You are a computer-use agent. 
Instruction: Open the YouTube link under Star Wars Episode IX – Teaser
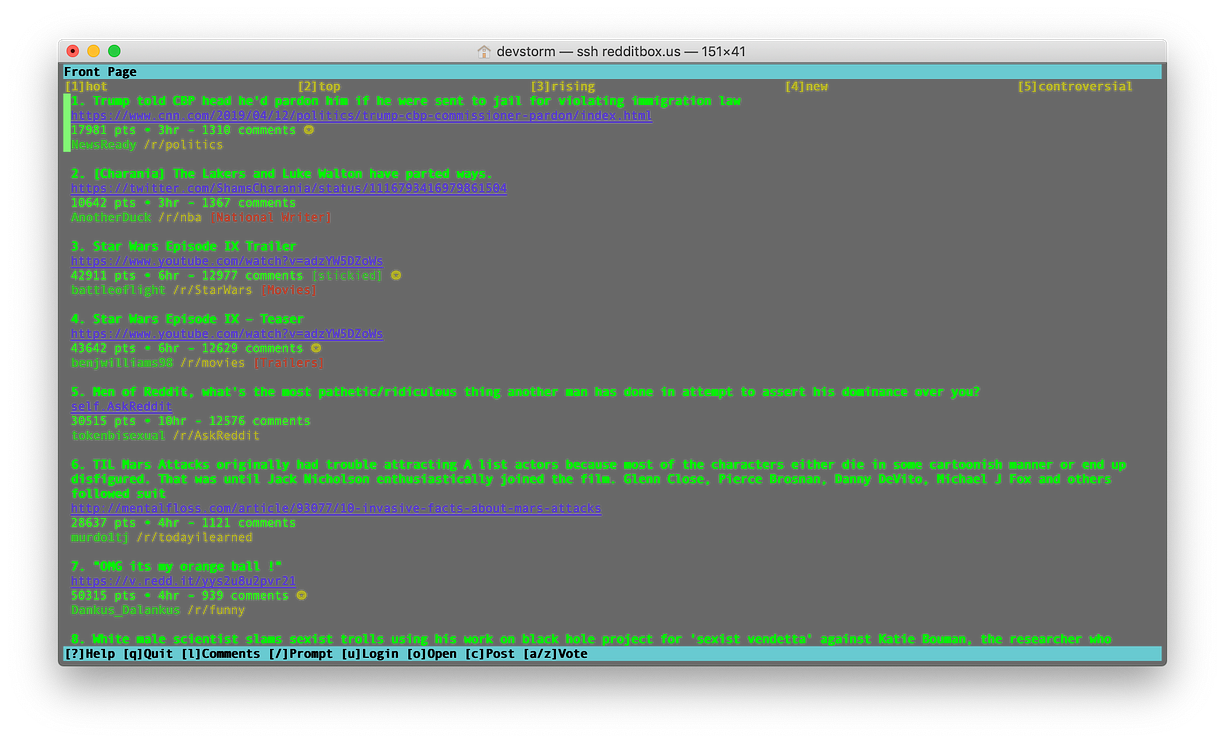(x=227, y=334)
